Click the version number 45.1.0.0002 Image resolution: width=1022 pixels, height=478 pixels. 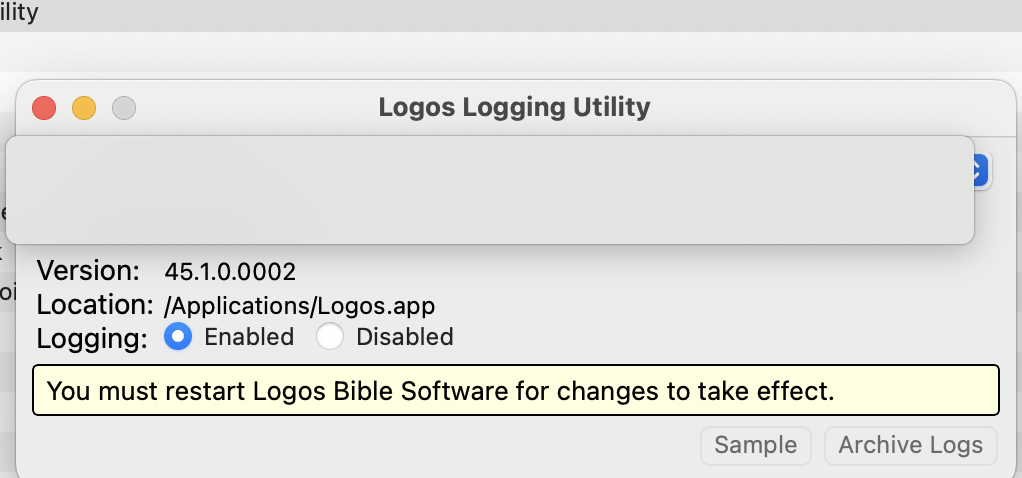230,271
